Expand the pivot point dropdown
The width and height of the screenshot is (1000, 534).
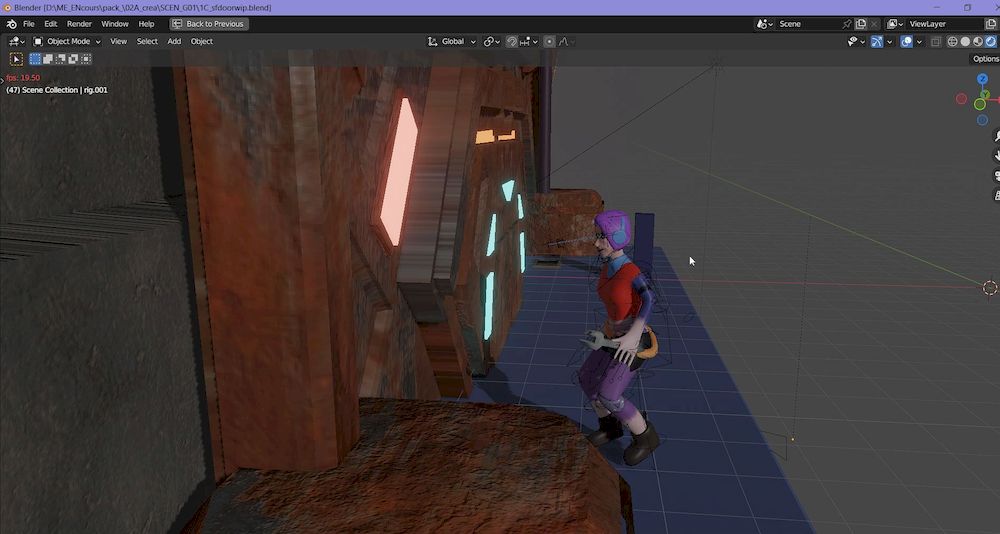pos(491,42)
